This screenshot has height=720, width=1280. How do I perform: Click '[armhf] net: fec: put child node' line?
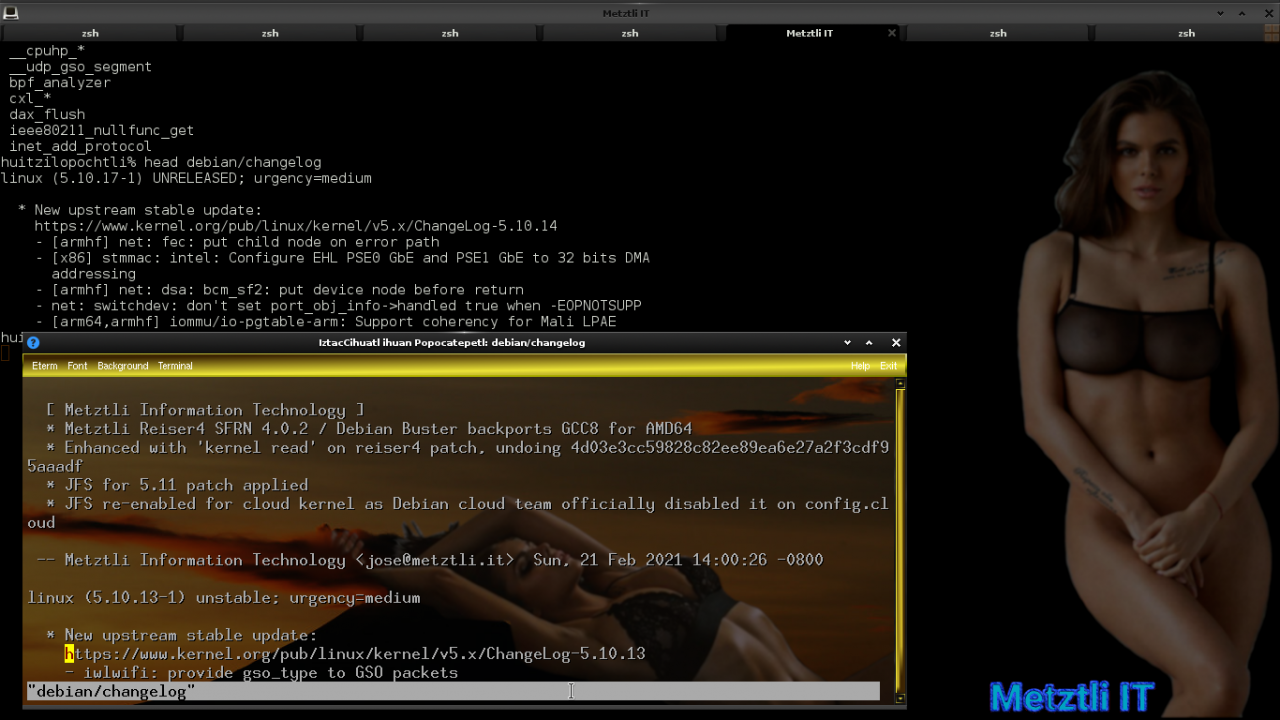[237, 242]
